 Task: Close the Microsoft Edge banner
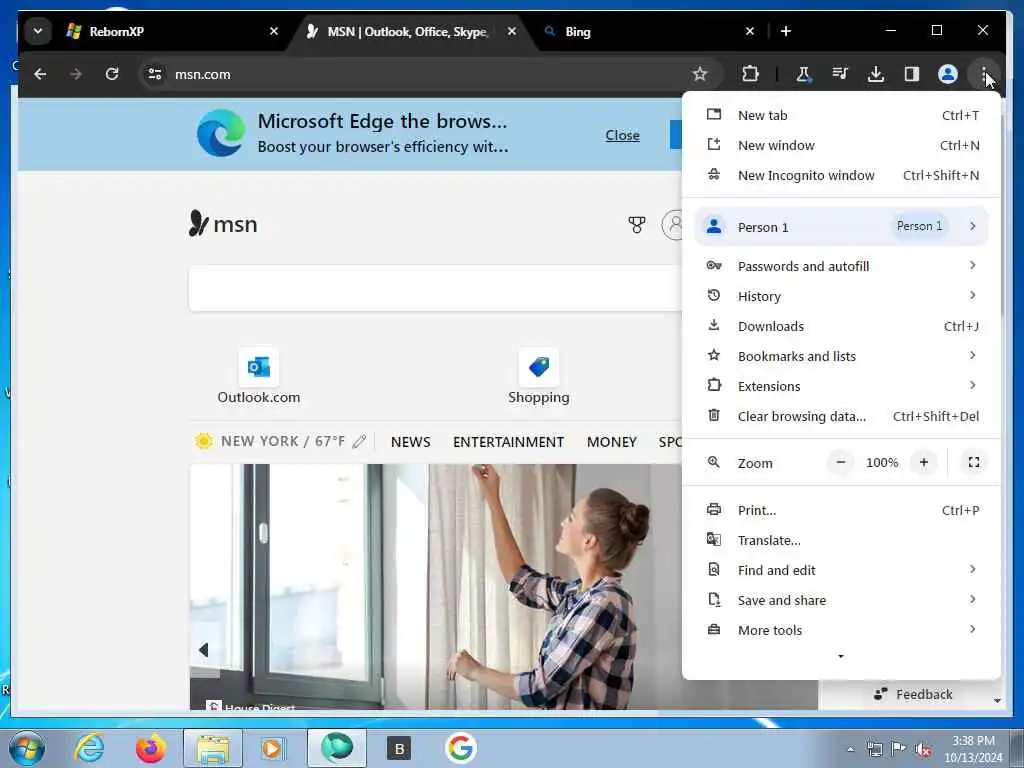[622, 135]
